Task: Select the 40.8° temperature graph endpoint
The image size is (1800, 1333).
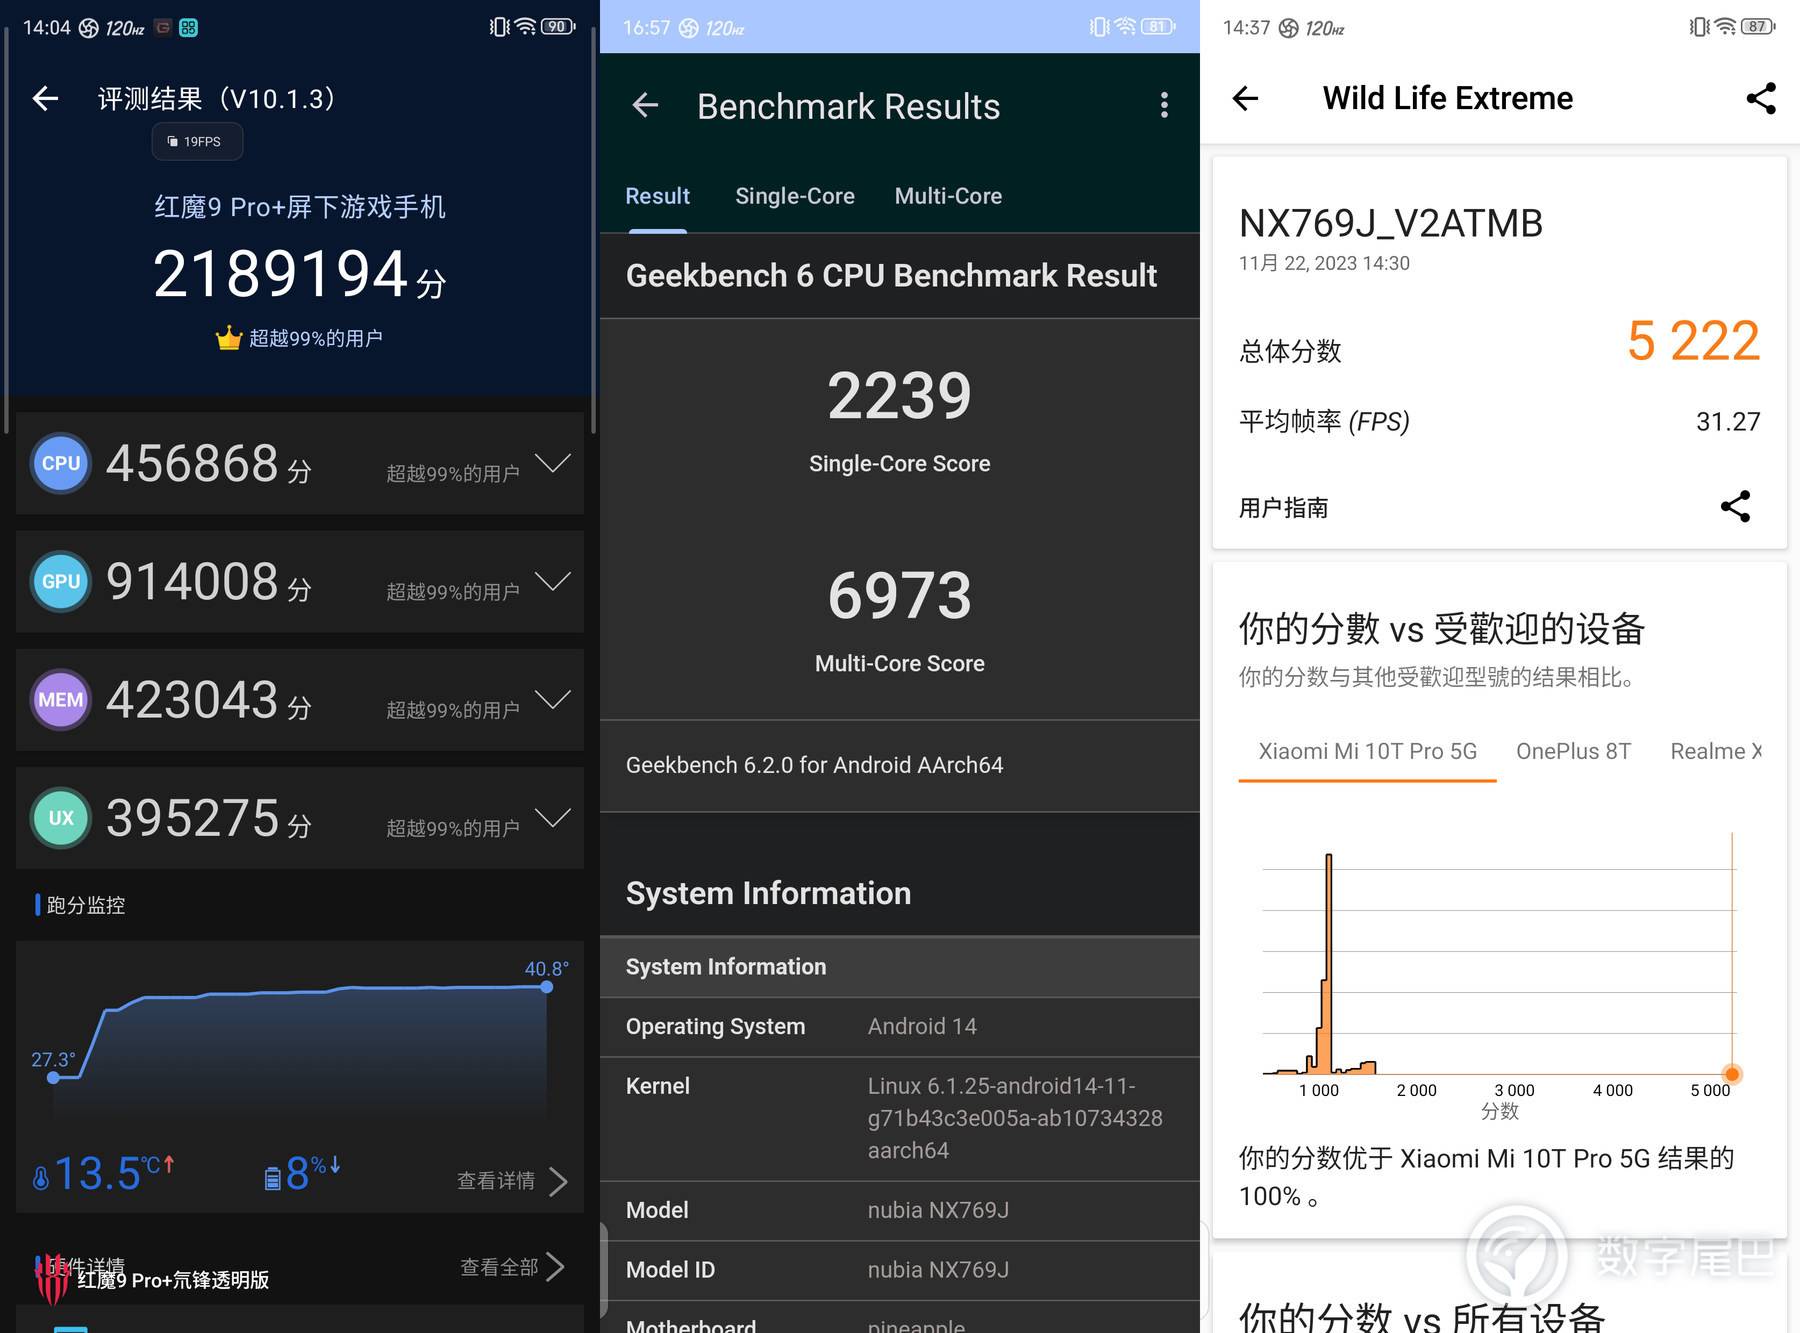Action: 547,987
